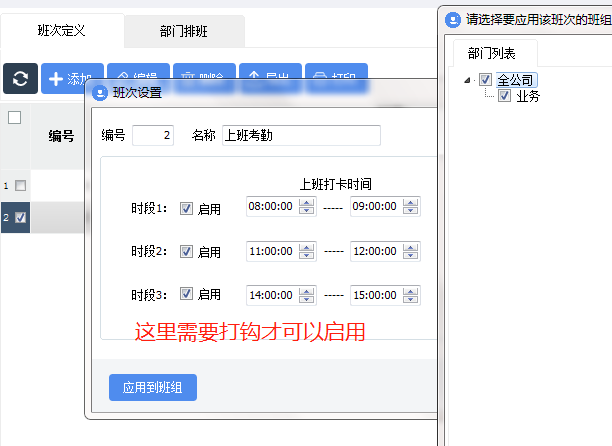Click the department selection dialog title icon
This screenshot has height=446, width=612.
tap(453, 20)
